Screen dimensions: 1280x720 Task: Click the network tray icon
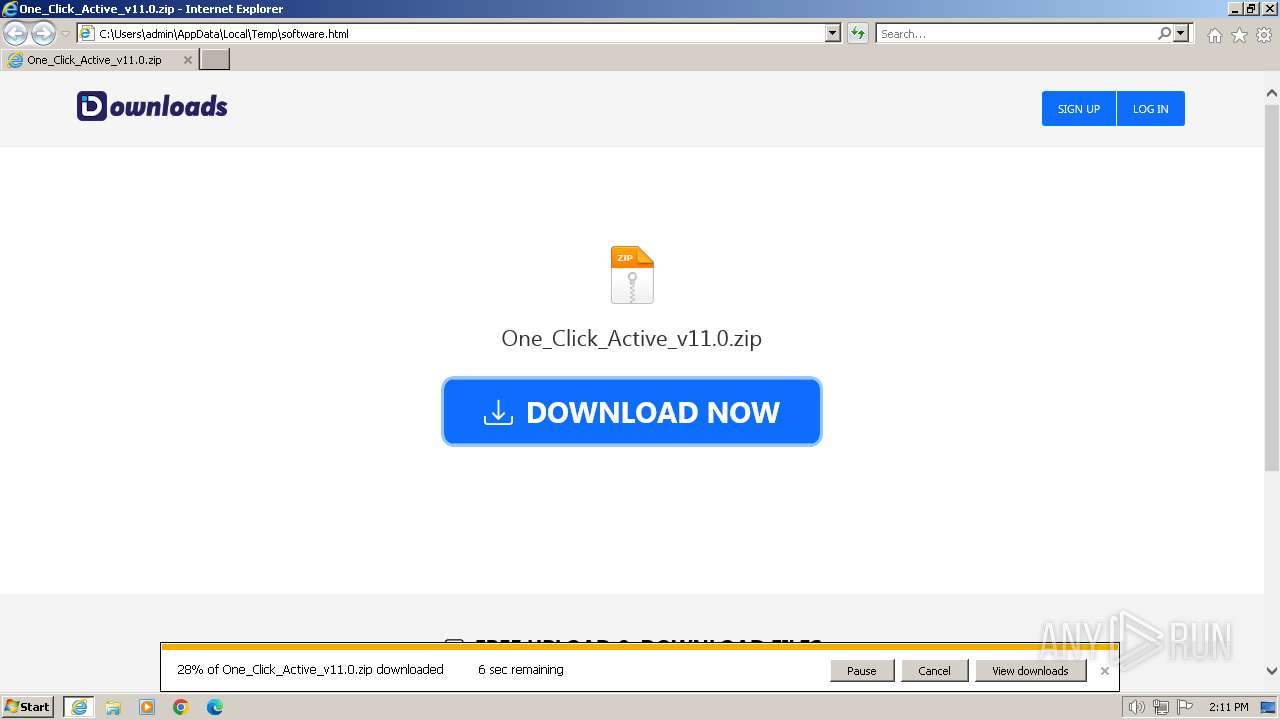pyautogui.click(x=1161, y=707)
